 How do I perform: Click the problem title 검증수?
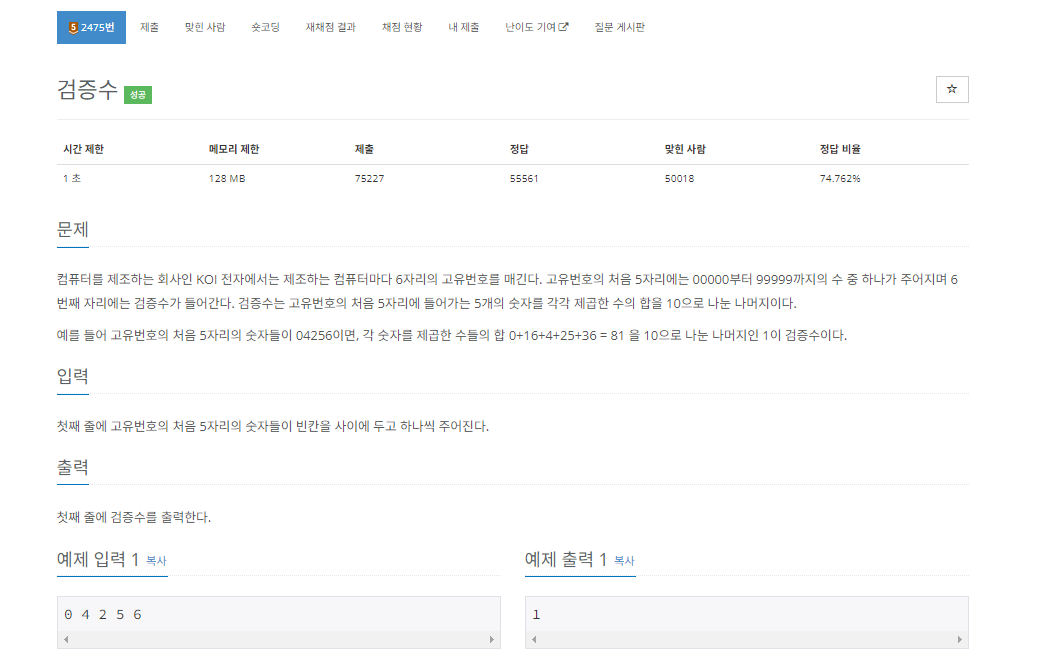tap(87, 89)
